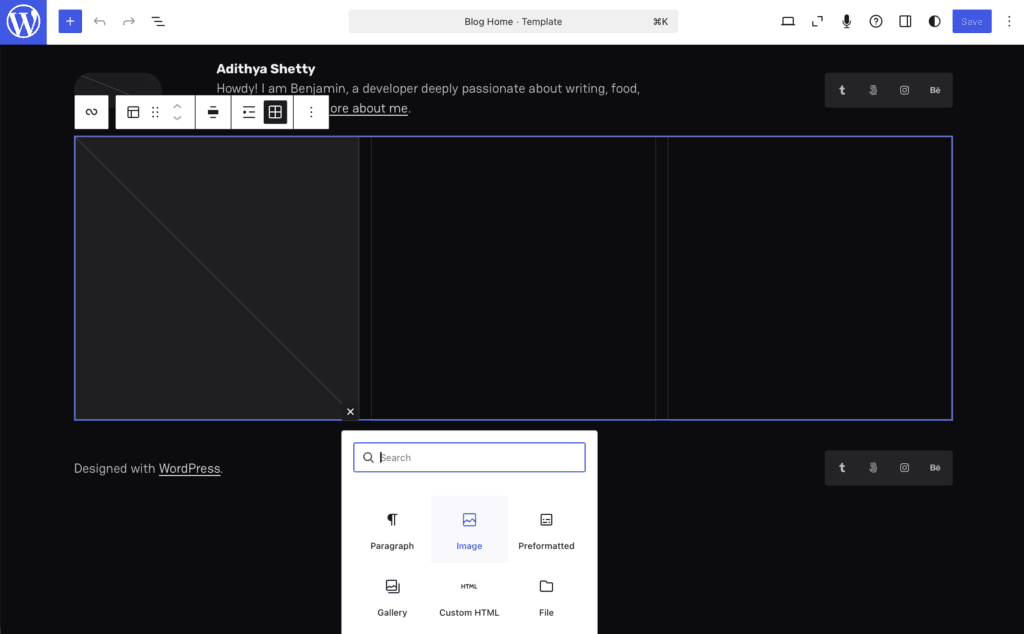Image resolution: width=1024 pixels, height=634 pixels.
Task: Close the block inserter popup
Action: 350,411
